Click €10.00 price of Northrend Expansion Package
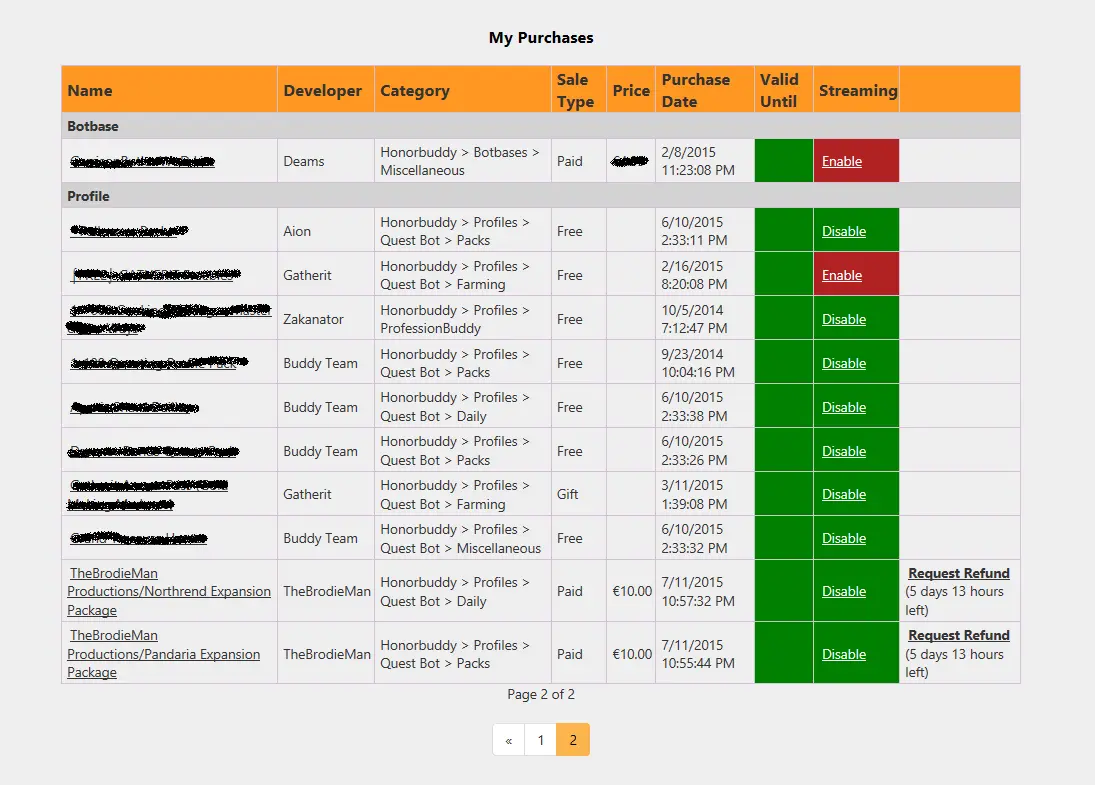1095x785 pixels. 632,592
